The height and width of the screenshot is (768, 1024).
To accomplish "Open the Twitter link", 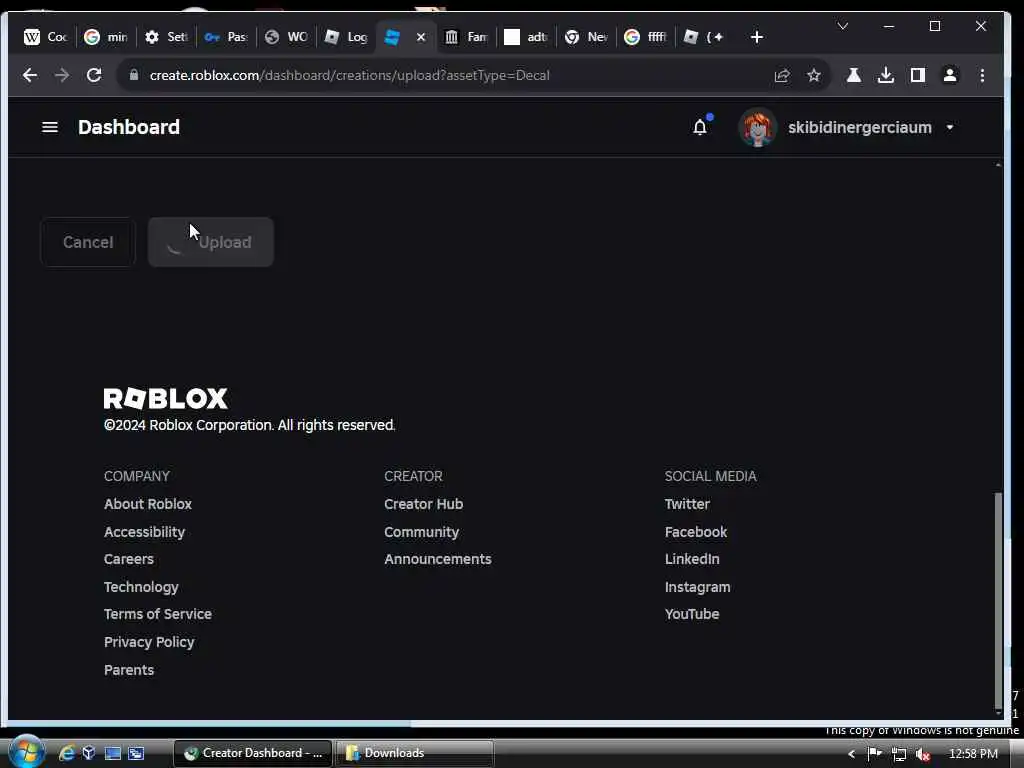I will [x=687, y=504].
